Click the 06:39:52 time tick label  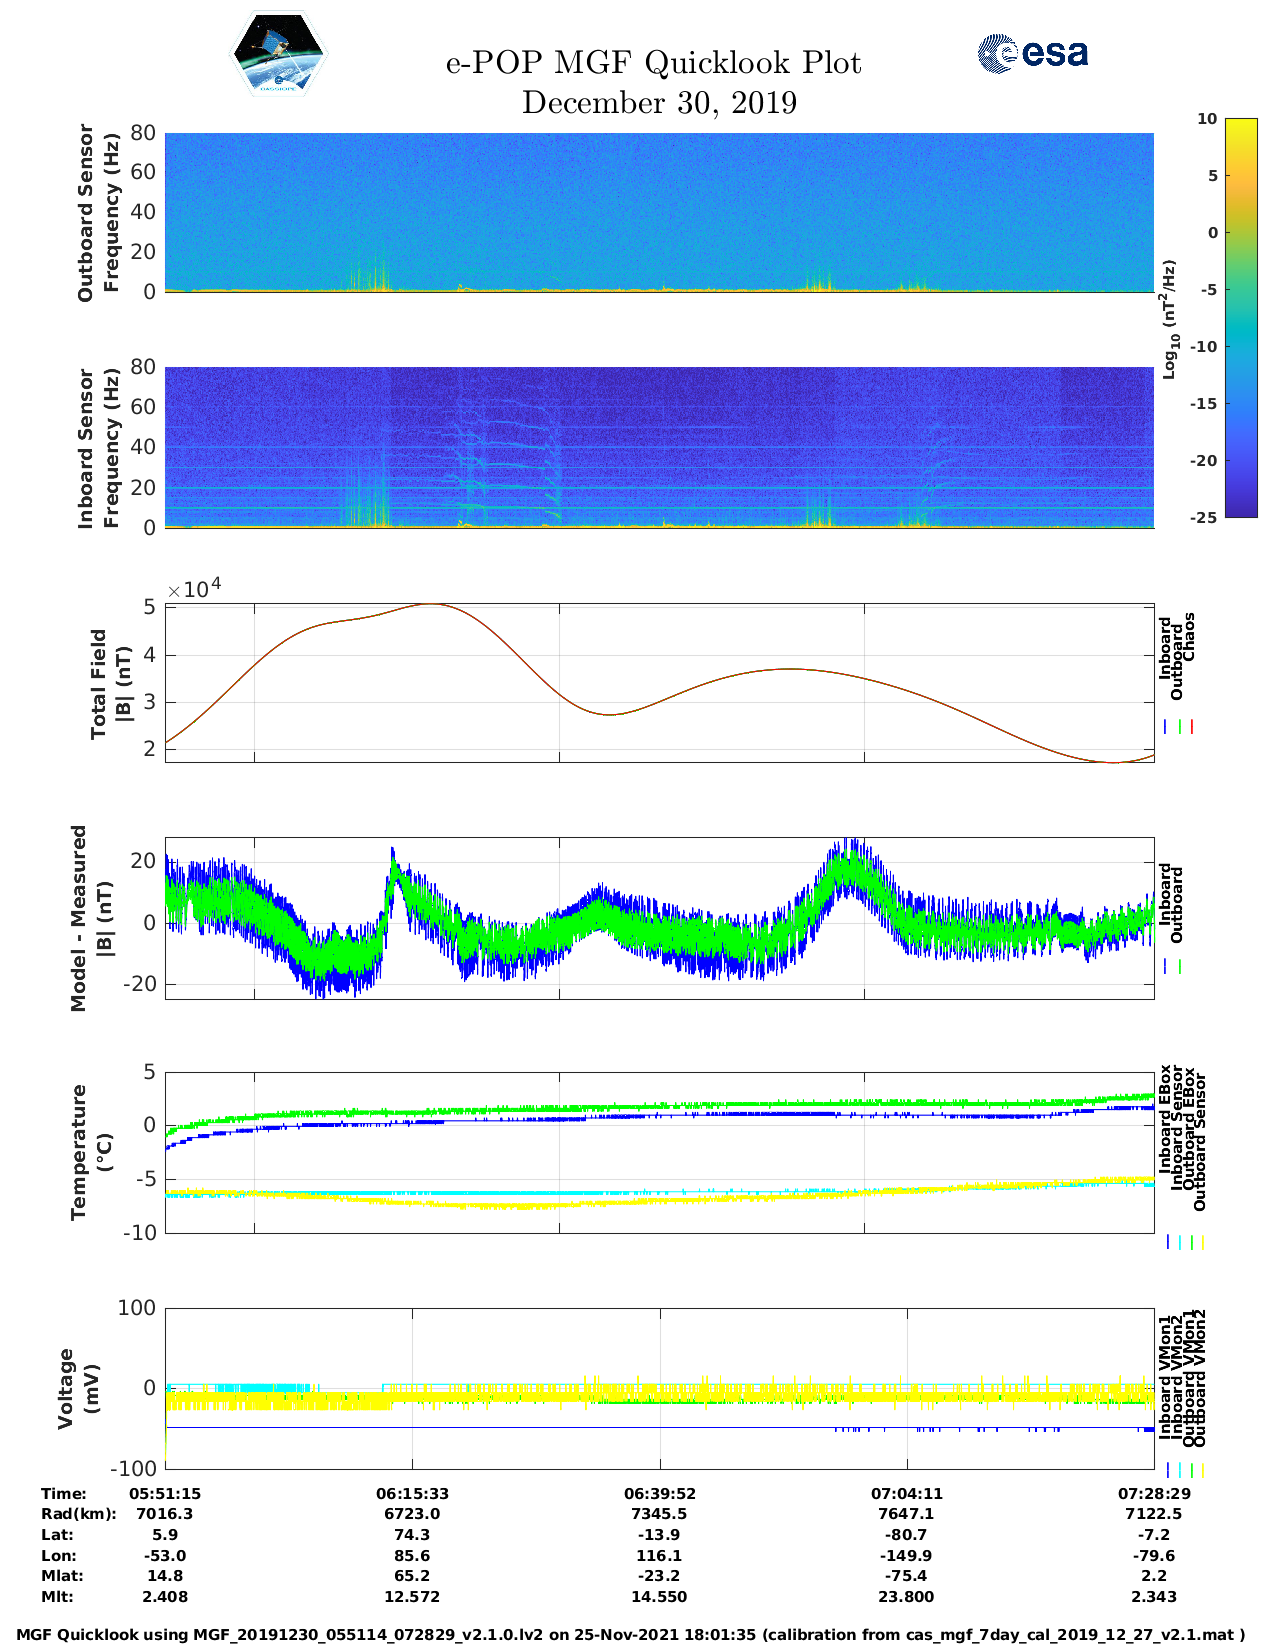(x=659, y=1493)
